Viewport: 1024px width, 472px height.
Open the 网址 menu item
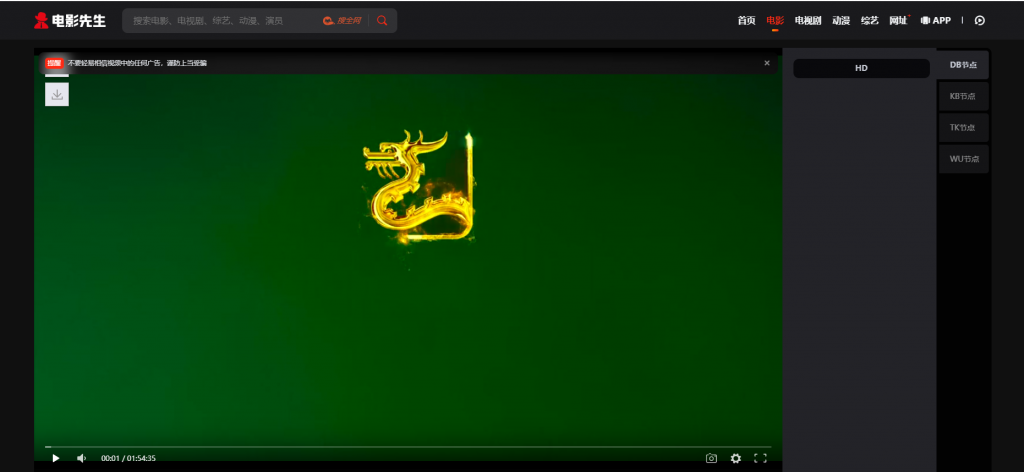899,21
